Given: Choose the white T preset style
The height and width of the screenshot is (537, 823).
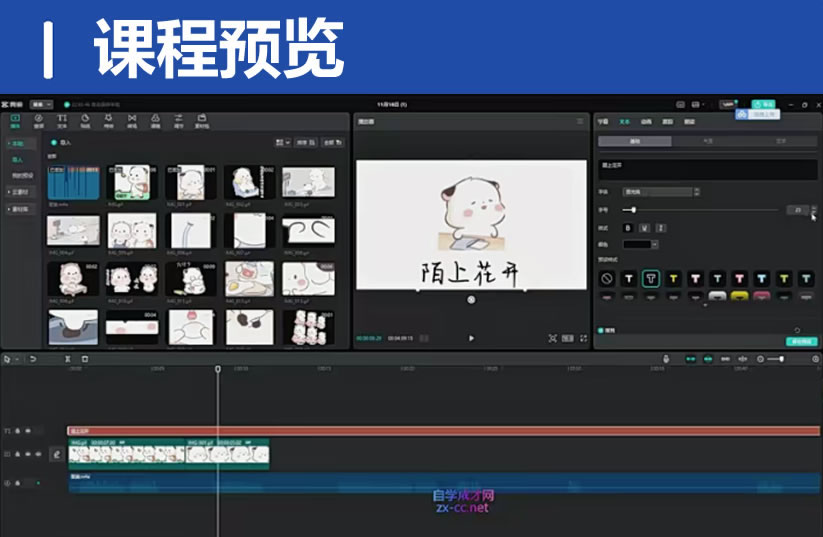Looking at the screenshot, I should click(629, 279).
